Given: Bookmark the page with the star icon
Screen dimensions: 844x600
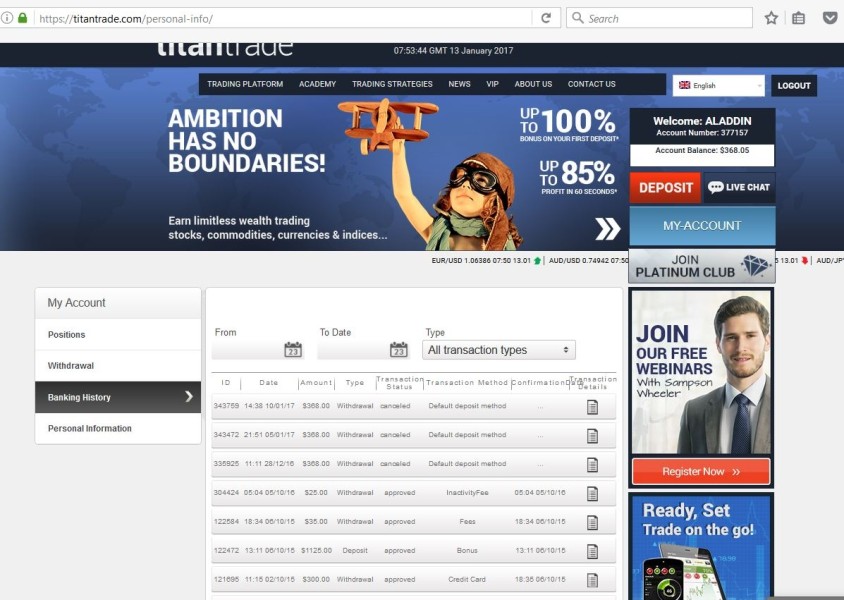Looking at the screenshot, I should click(771, 18).
